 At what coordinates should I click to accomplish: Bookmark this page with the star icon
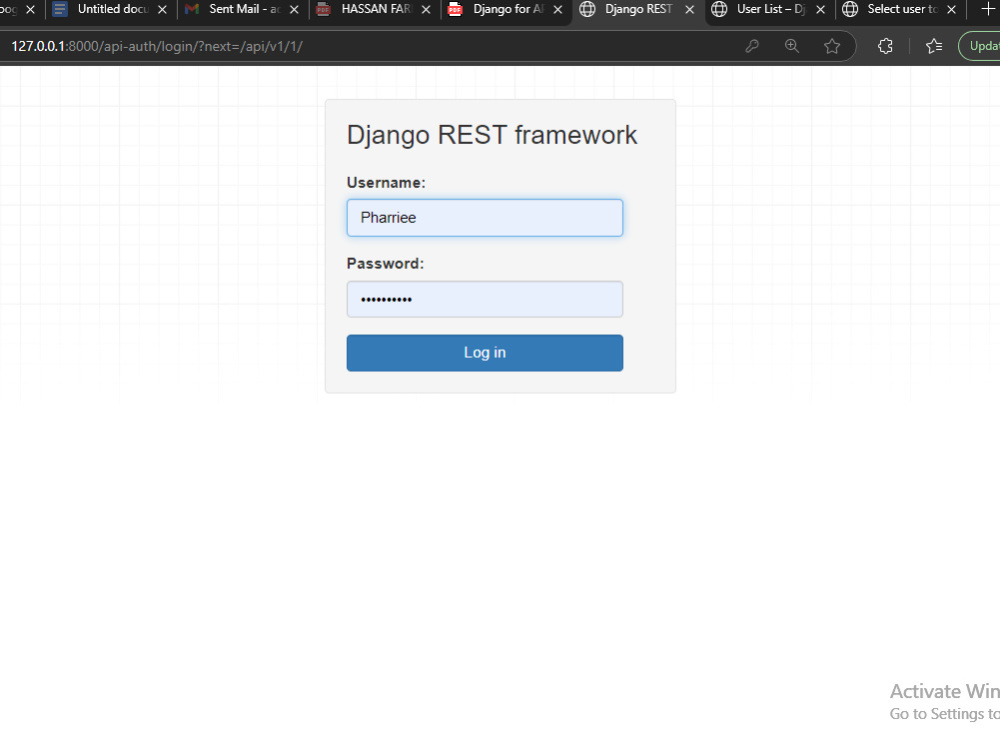(x=832, y=46)
